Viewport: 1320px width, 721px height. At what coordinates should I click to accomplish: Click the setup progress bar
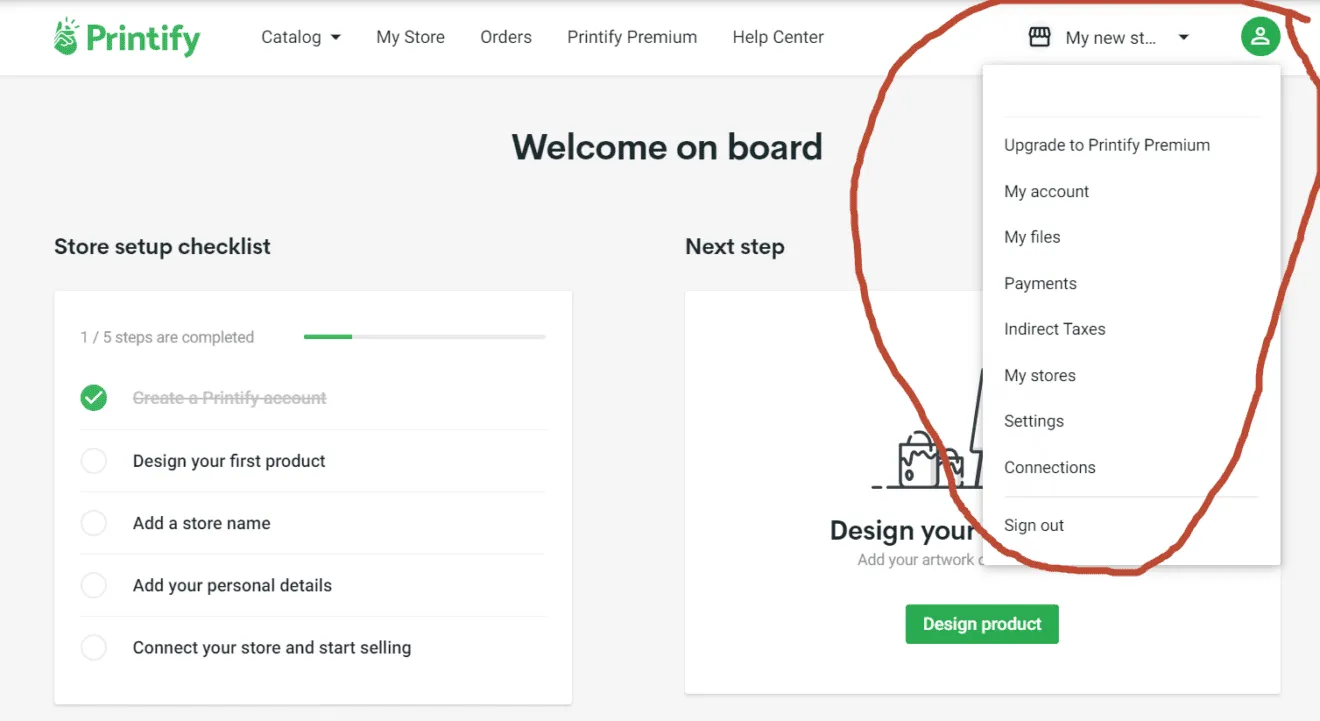[x=425, y=337]
